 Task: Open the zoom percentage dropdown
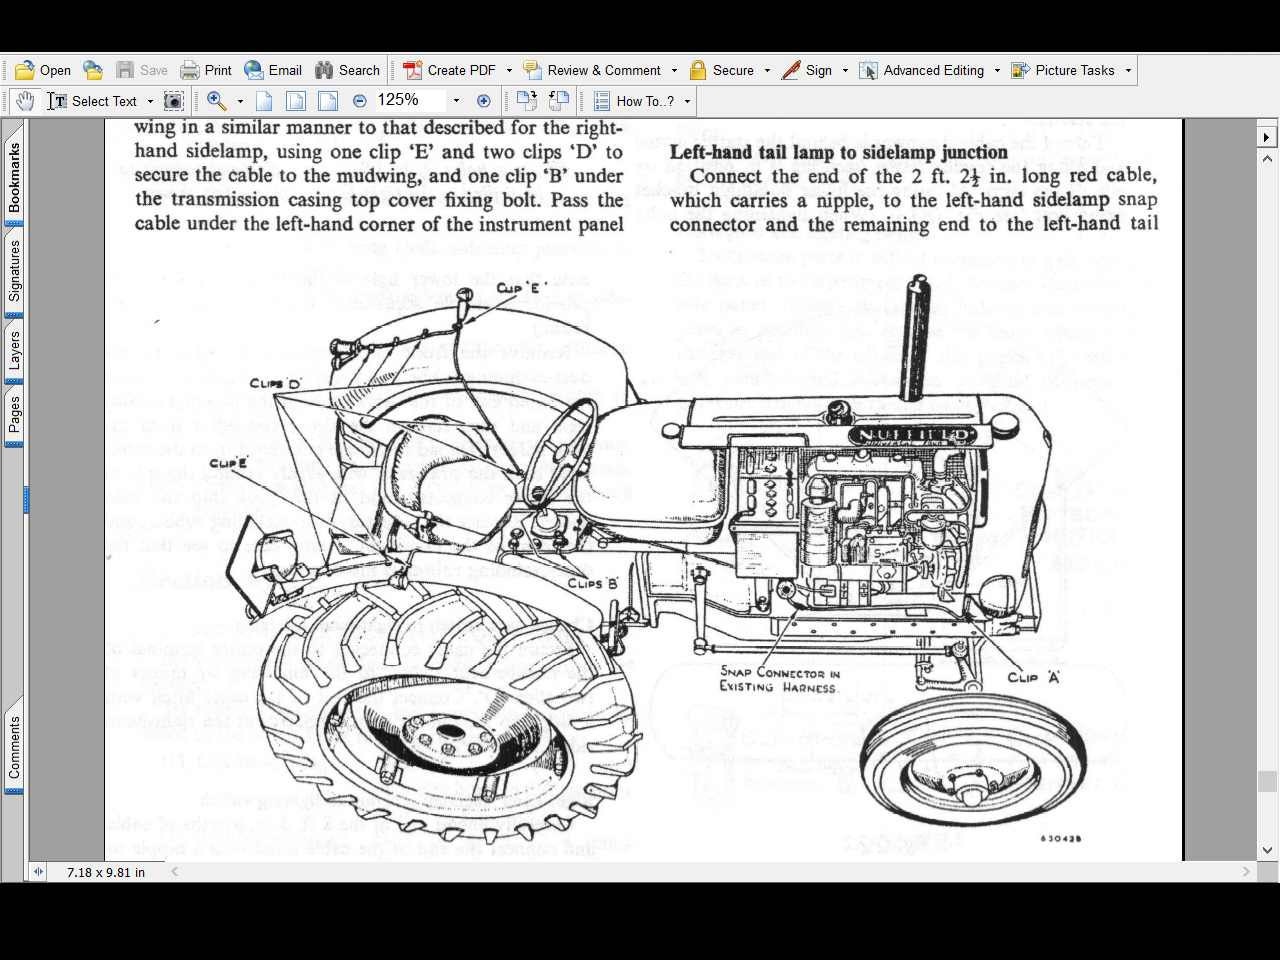[x=455, y=100]
